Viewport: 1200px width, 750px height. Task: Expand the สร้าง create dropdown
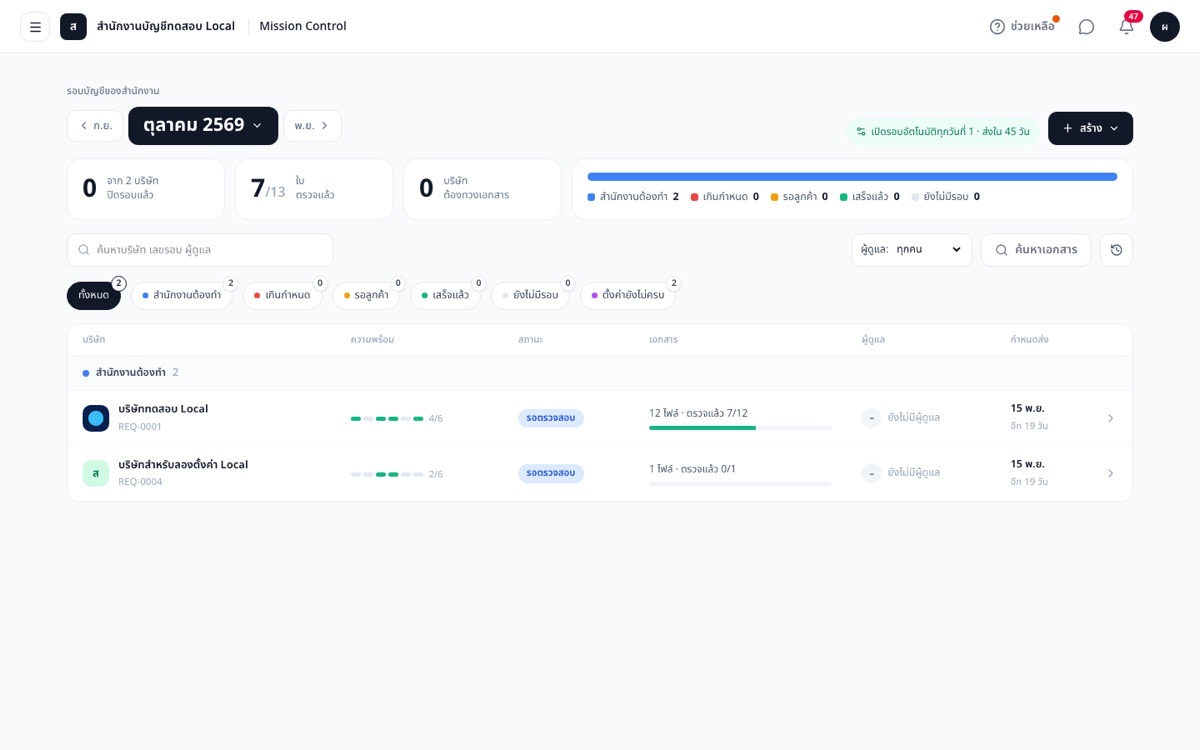tap(1090, 128)
